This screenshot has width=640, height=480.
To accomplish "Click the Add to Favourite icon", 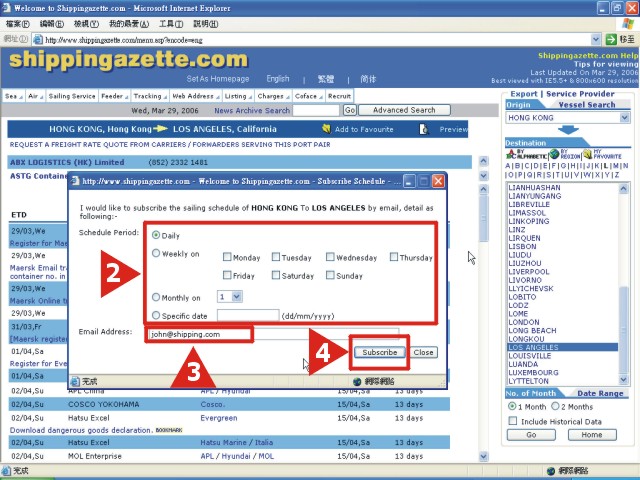I will coord(326,129).
